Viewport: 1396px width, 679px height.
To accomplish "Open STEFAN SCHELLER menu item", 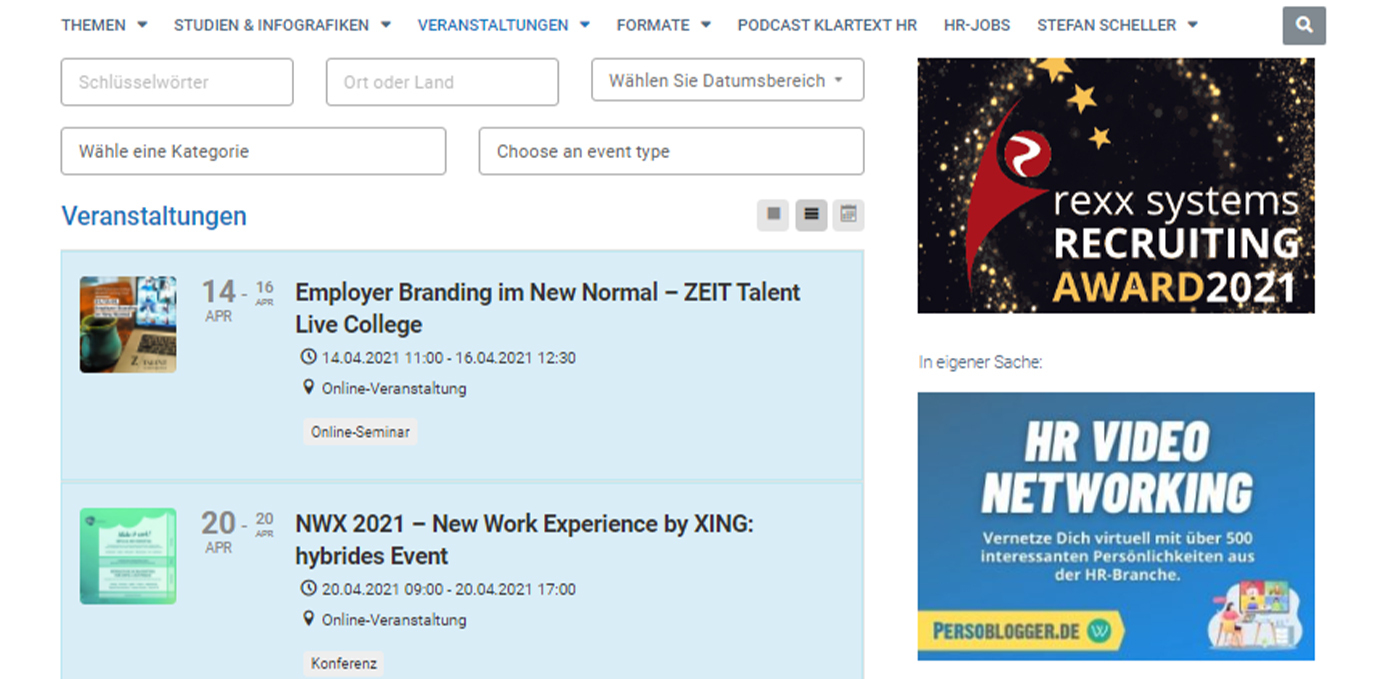I will pyautogui.click(x=1106, y=25).
